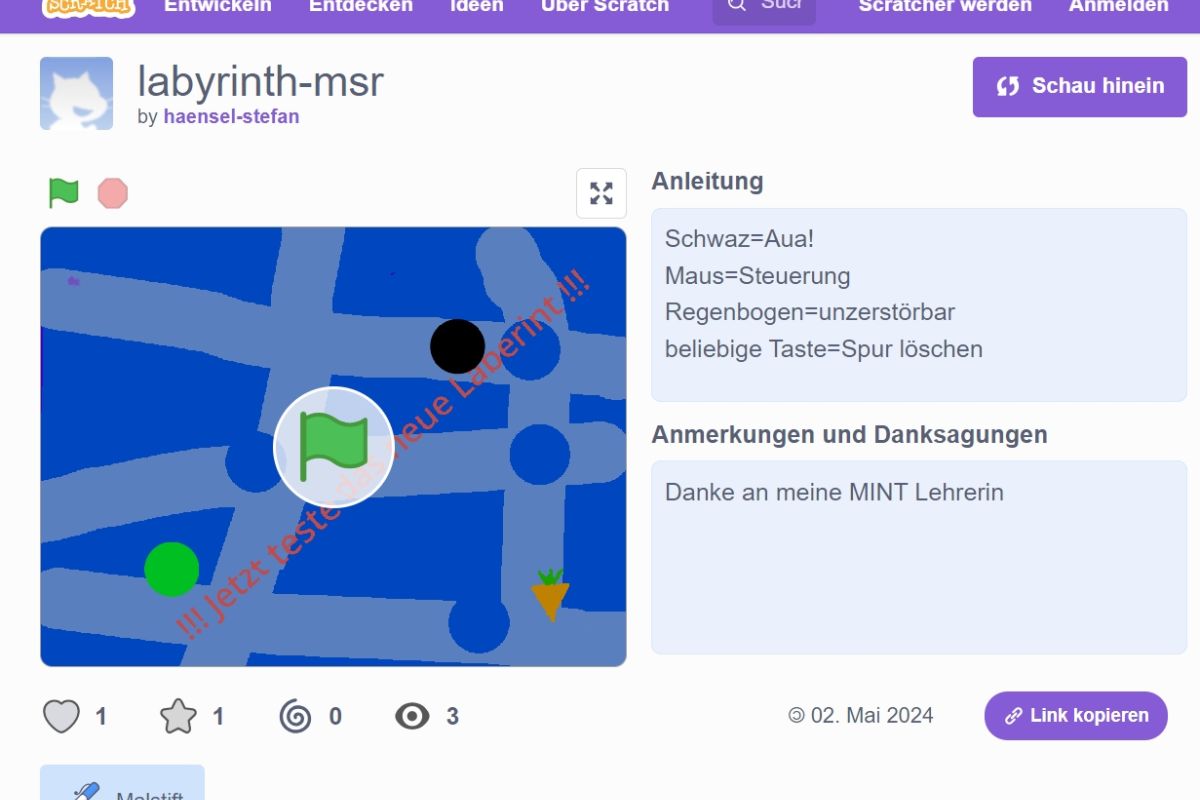Screen dimensions: 1200x800
Task: Open the Entwickeln menu item
Action: tap(217, 7)
